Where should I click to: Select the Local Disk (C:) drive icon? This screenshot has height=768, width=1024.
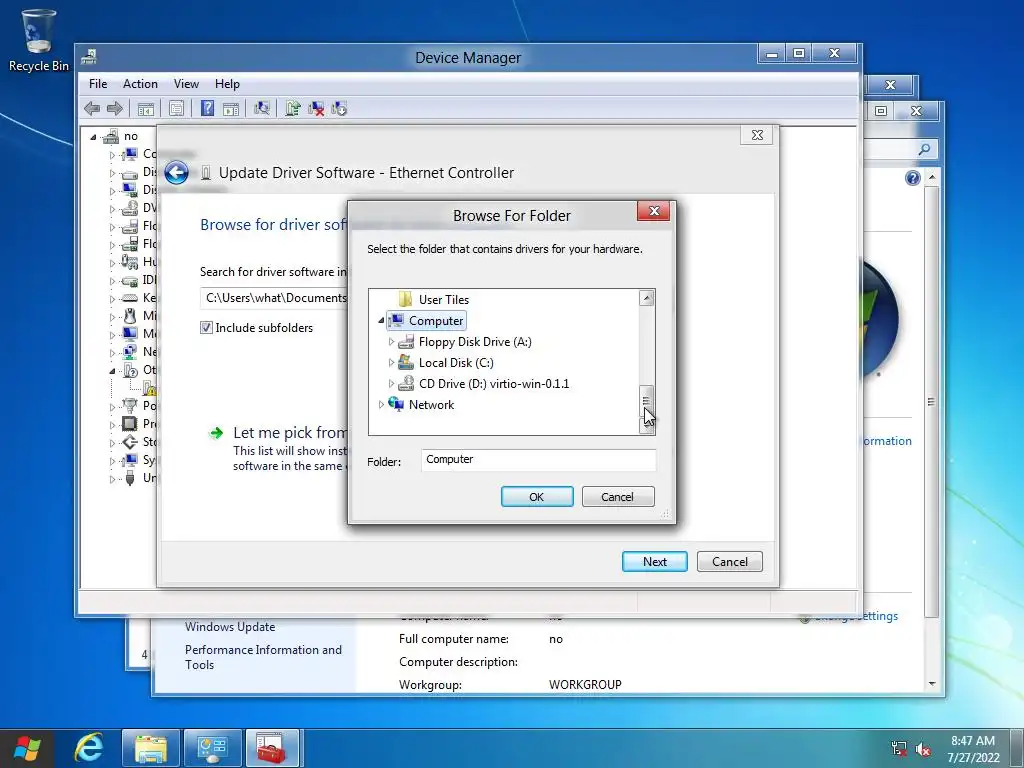(x=406, y=362)
